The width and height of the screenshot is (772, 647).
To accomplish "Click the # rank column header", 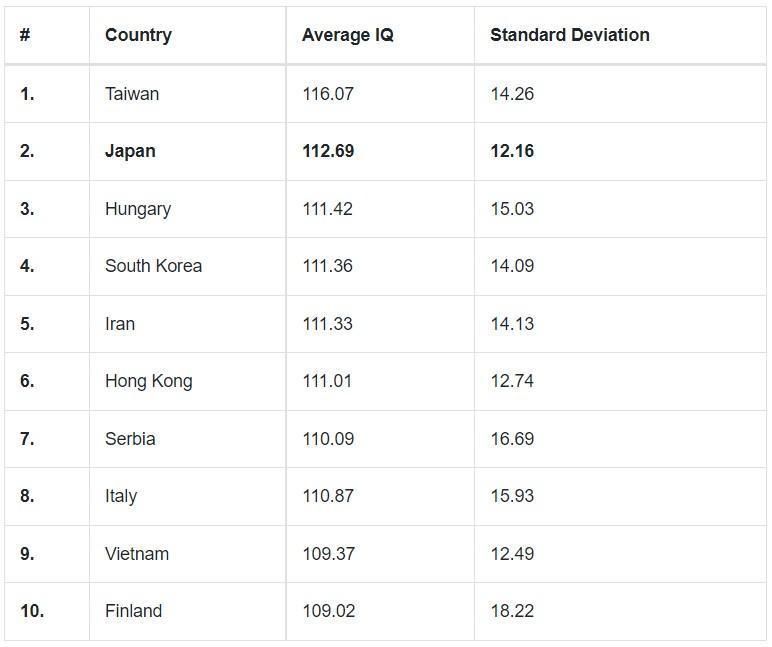I will 25,35.
